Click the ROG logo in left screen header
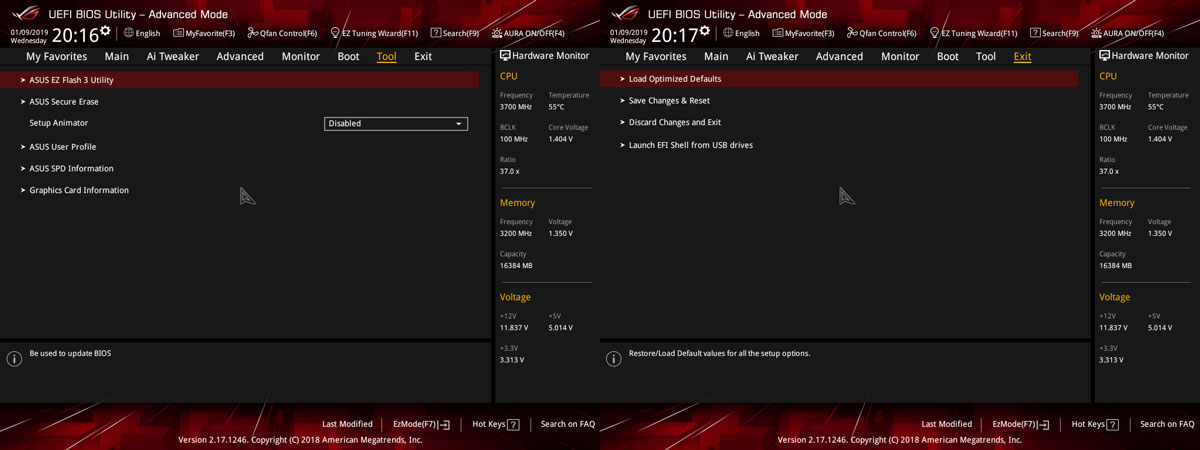This screenshot has height=450, width=1200. point(25,13)
